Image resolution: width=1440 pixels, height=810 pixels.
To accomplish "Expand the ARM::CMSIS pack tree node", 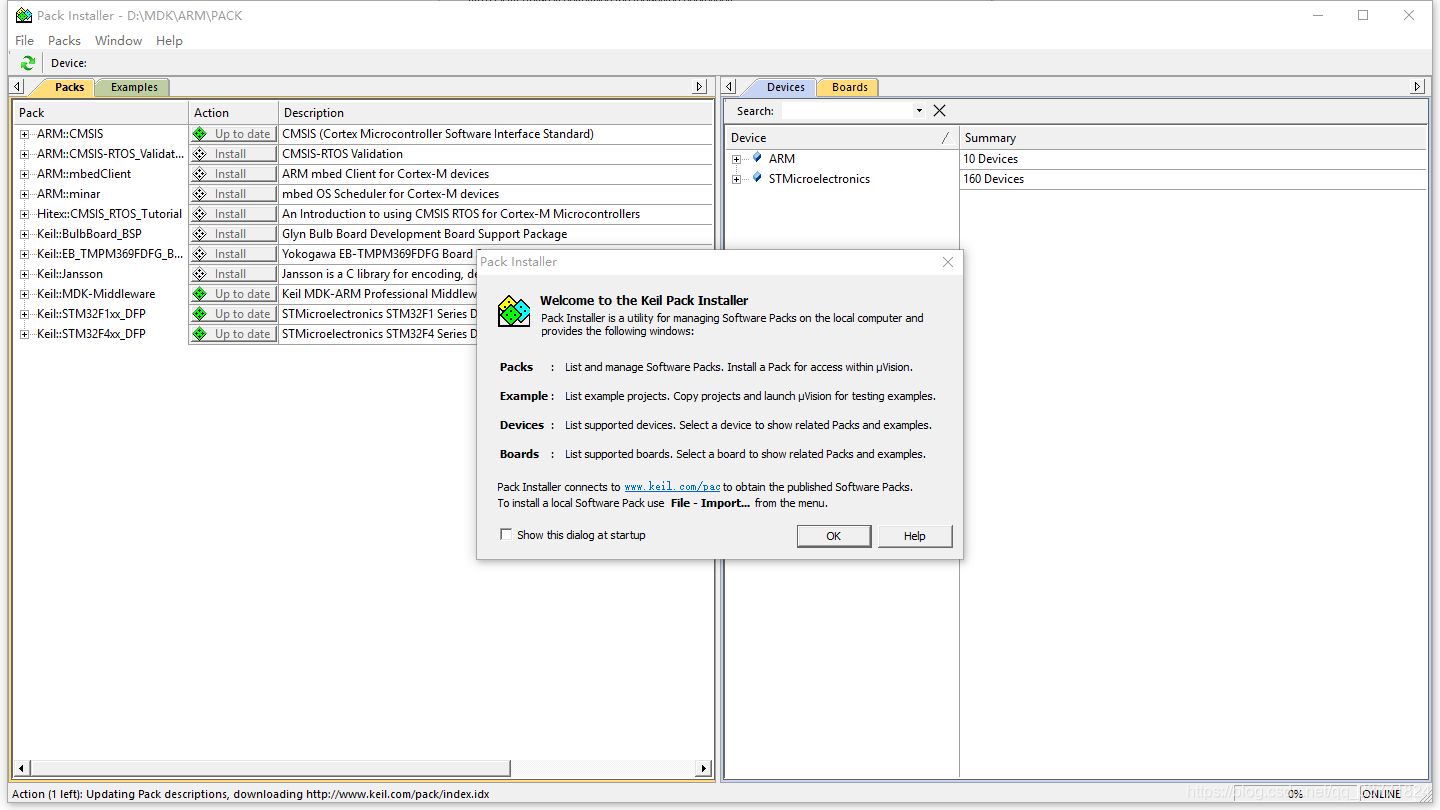I will pos(25,134).
